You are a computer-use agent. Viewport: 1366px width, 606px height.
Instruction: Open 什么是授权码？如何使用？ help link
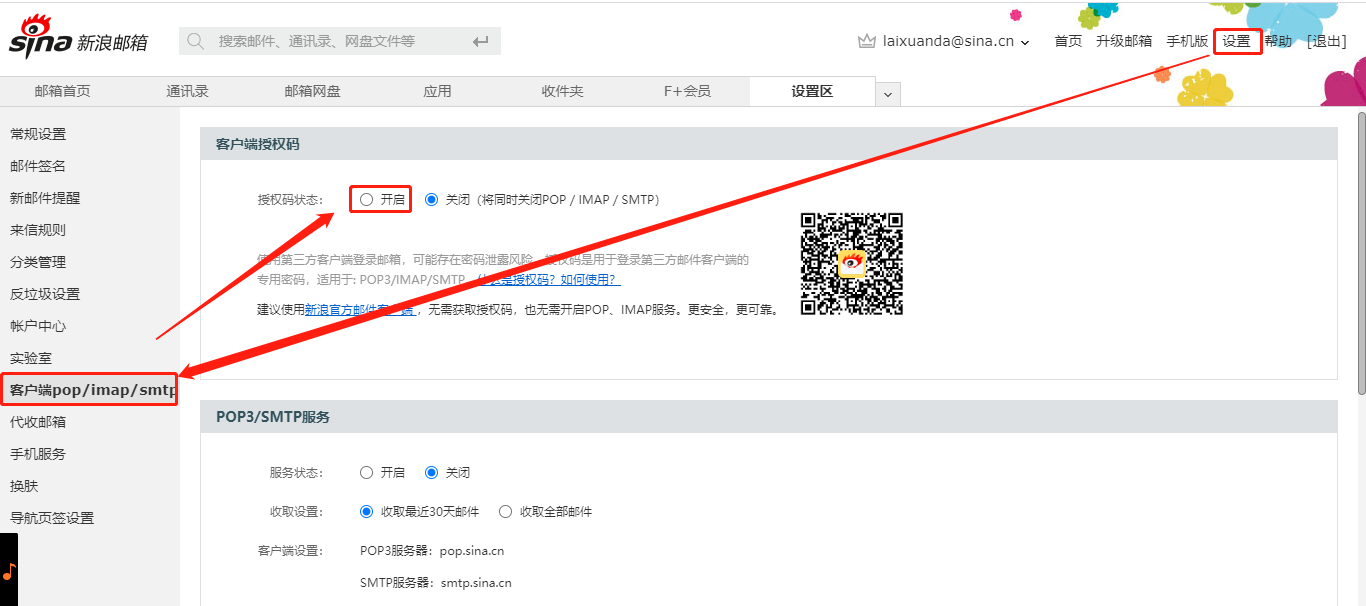click(548, 279)
